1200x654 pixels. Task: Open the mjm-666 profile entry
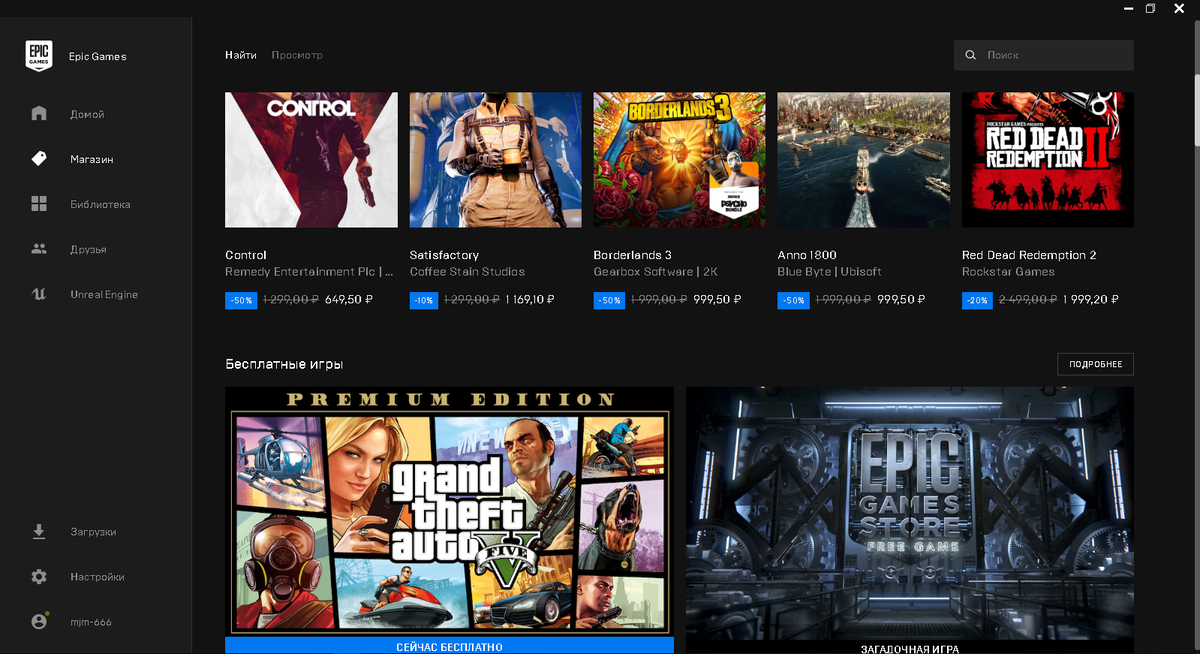(x=91, y=622)
